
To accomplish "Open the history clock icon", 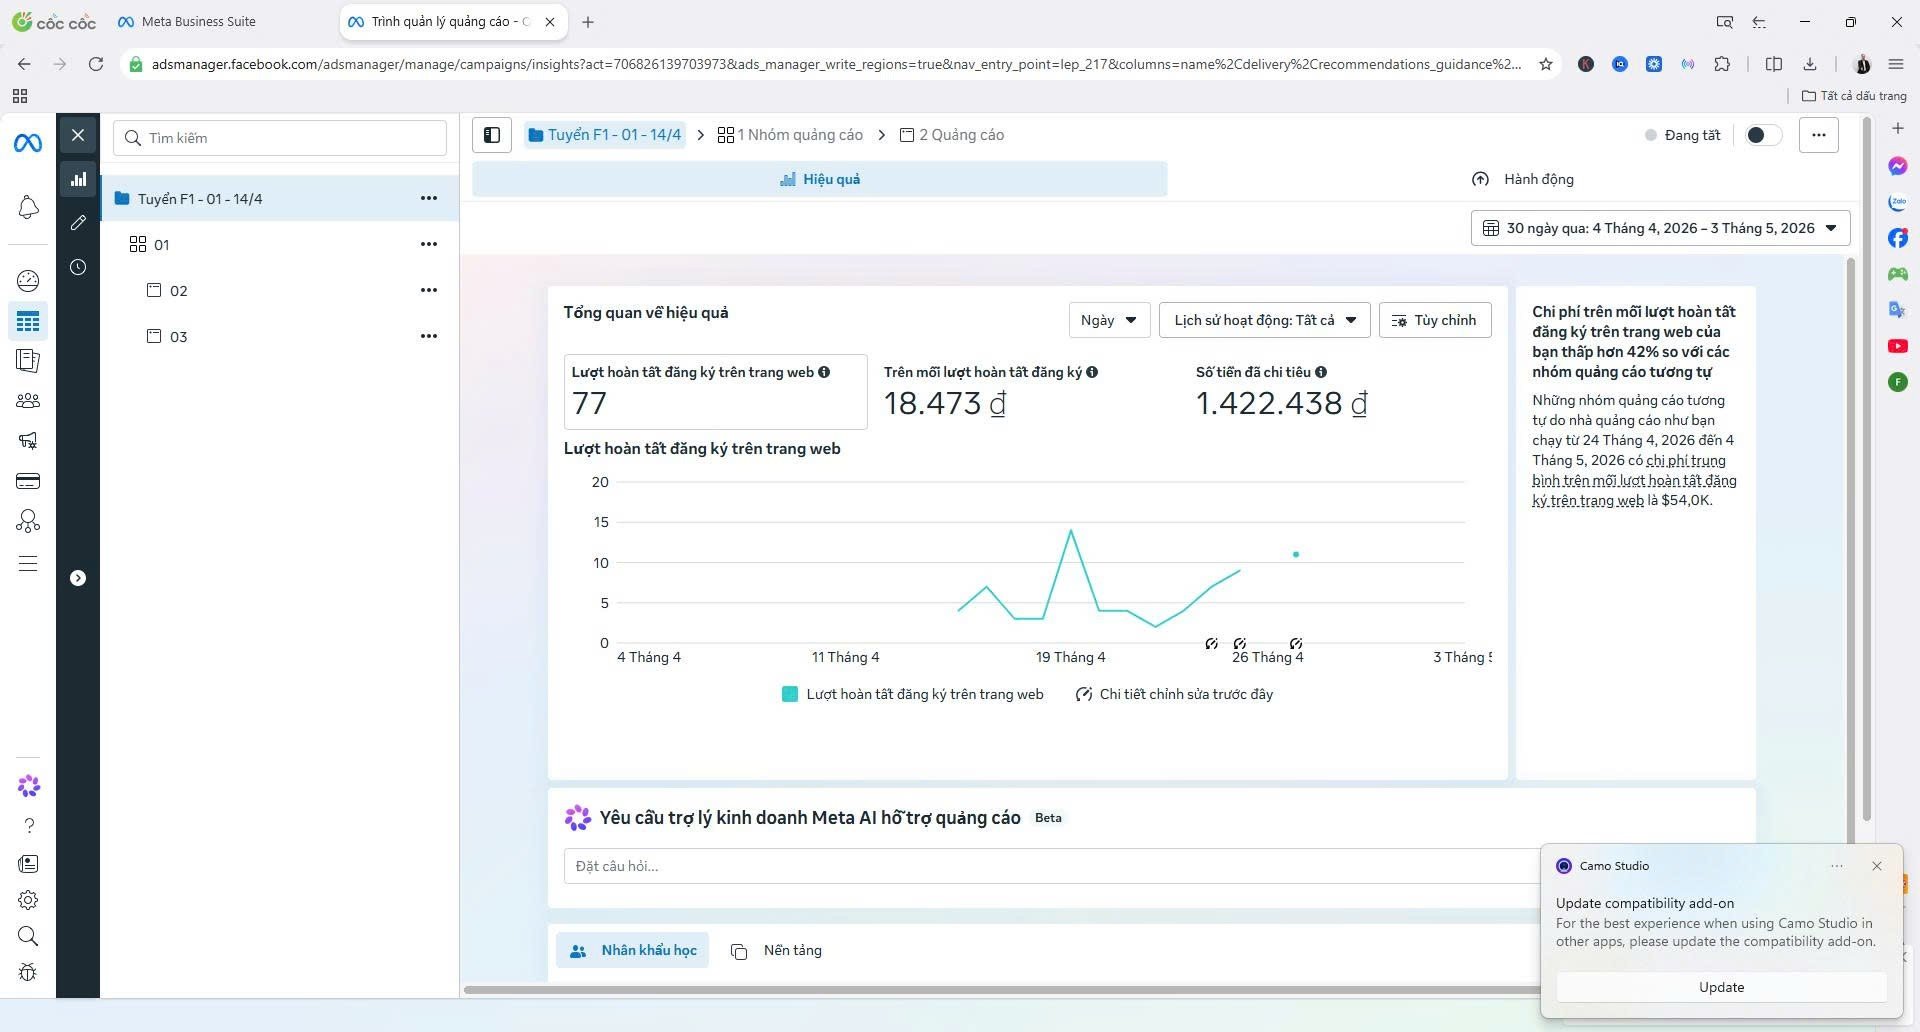I will pyautogui.click(x=78, y=267).
